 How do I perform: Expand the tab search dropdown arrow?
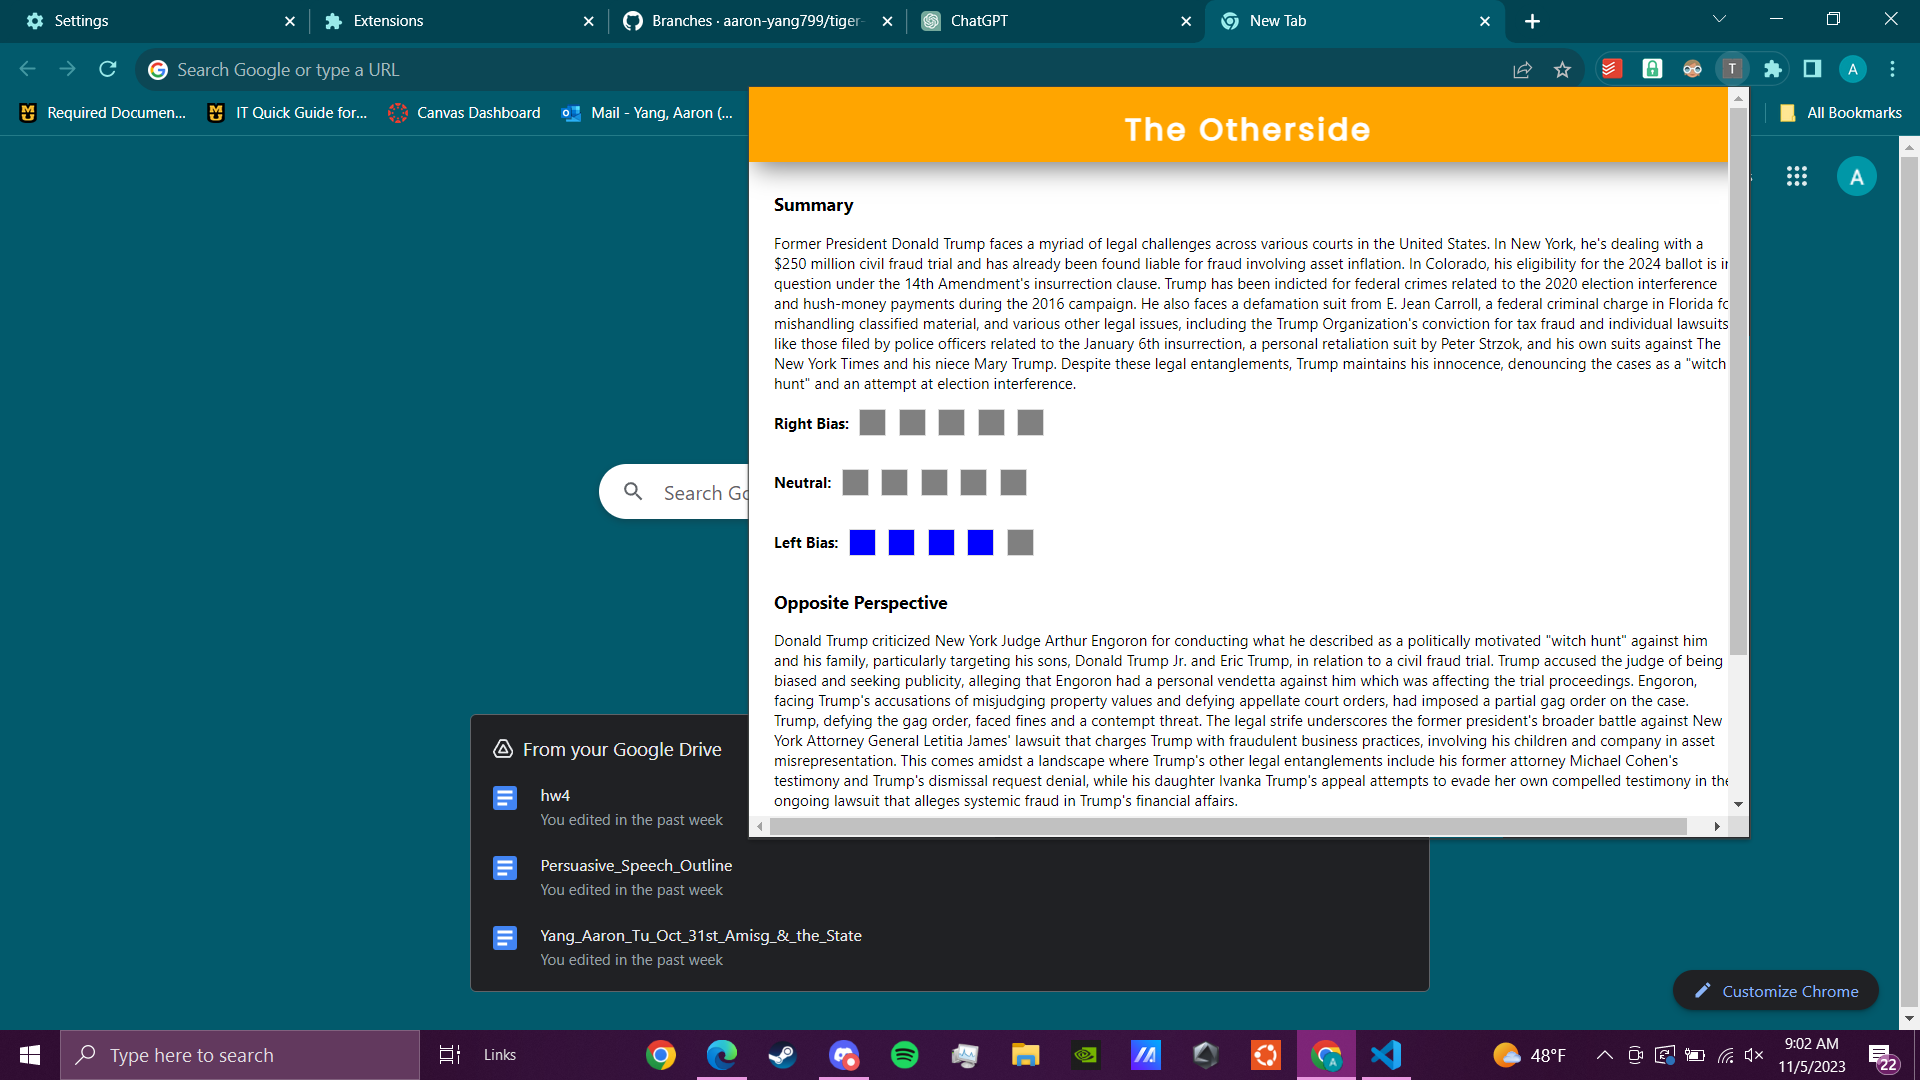coord(1719,19)
